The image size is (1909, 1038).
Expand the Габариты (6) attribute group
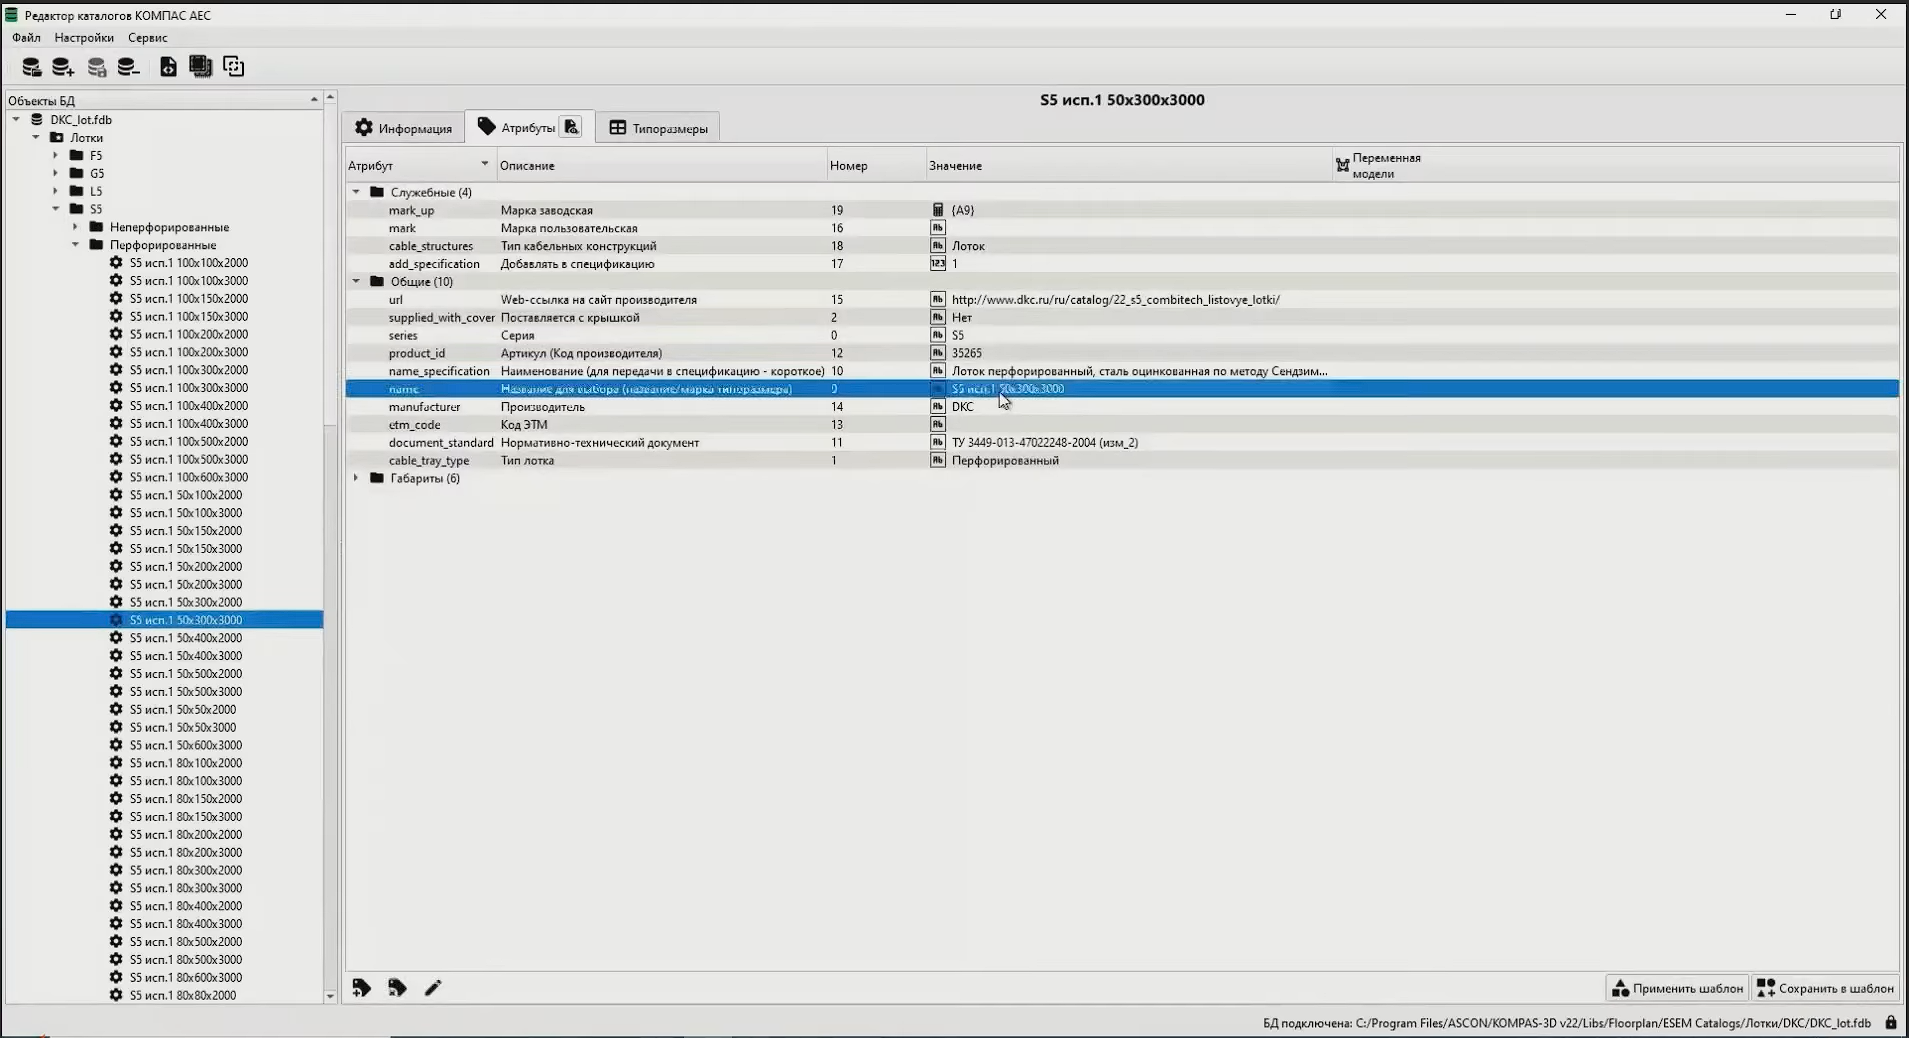pyautogui.click(x=356, y=478)
